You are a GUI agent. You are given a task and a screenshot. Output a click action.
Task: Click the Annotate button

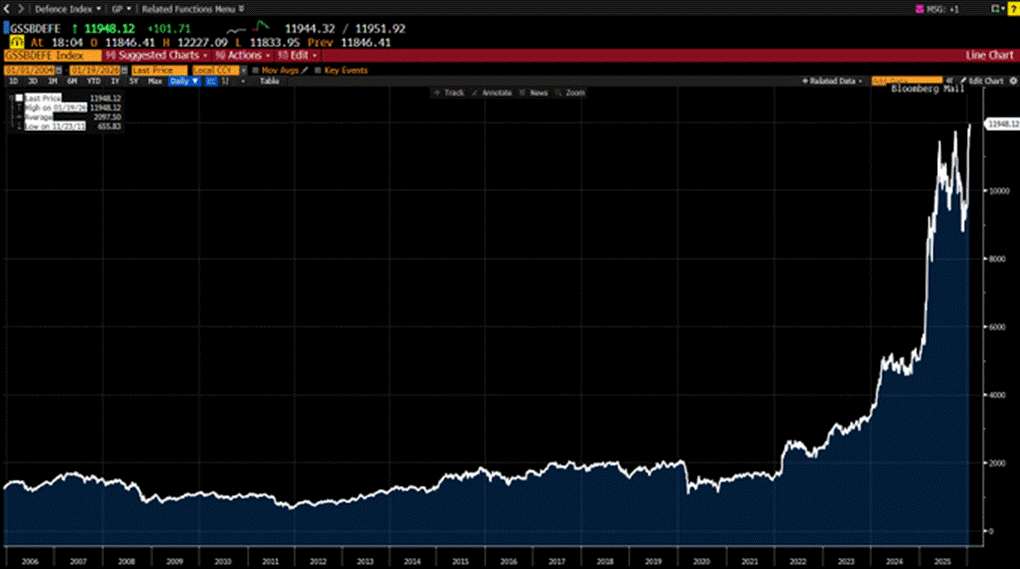[x=493, y=92]
